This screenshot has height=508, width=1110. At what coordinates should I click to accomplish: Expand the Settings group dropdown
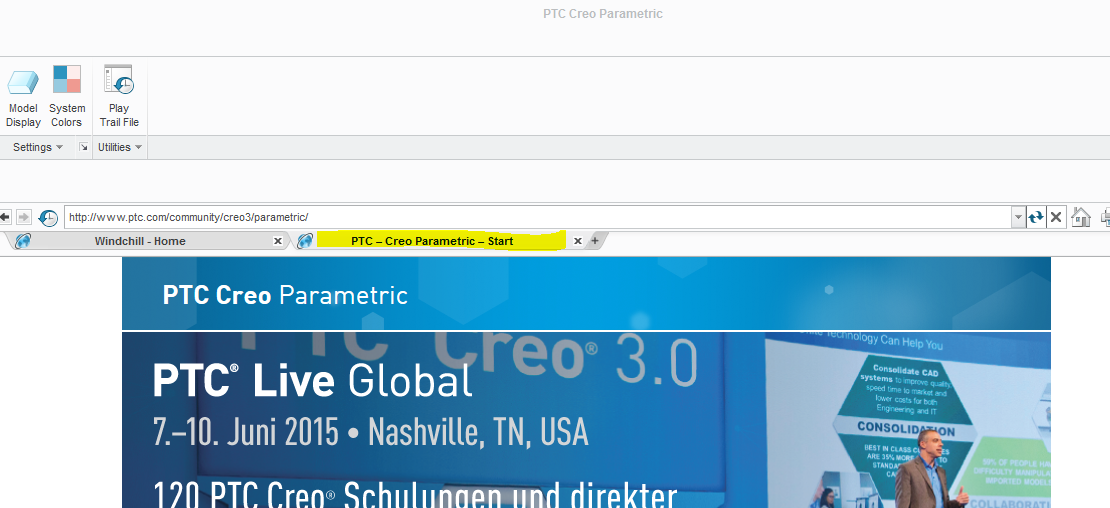click(38, 147)
